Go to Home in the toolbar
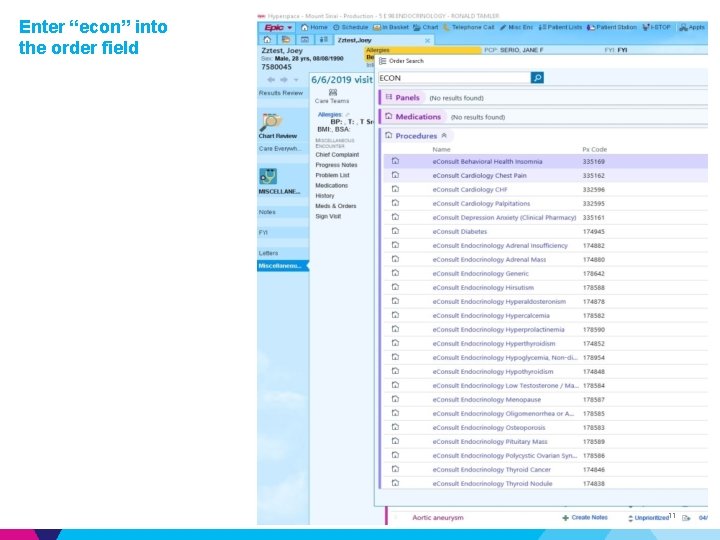The height and width of the screenshot is (540, 720). pos(314,28)
